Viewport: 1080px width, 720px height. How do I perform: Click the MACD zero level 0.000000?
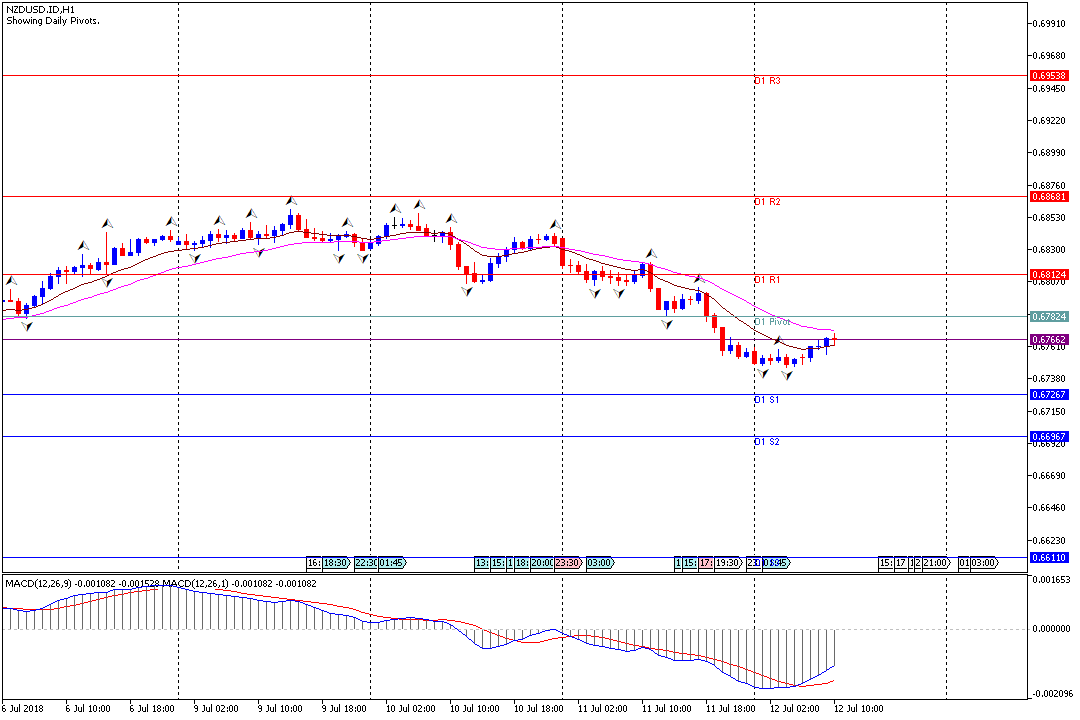(x=1051, y=629)
